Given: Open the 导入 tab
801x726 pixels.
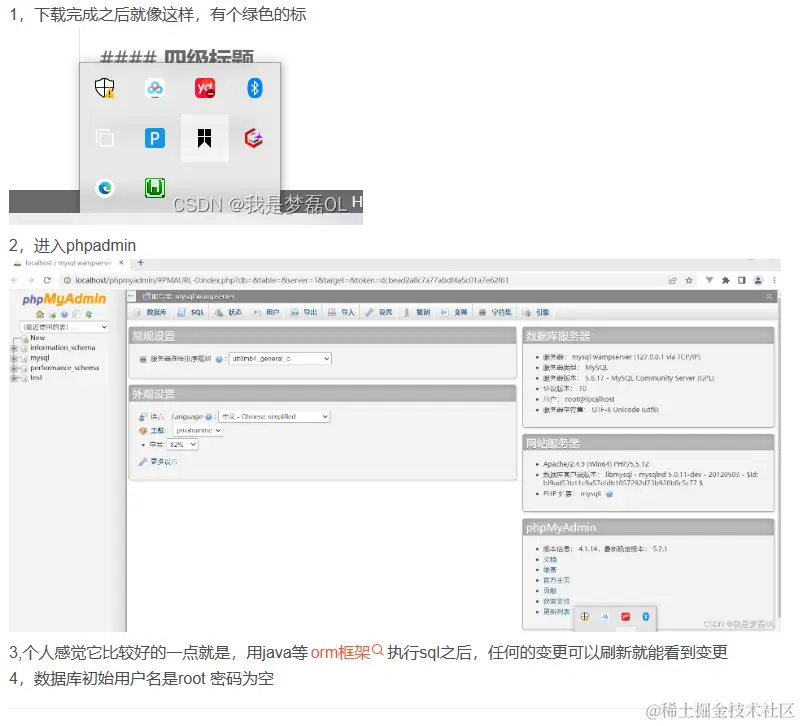Looking at the screenshot, I should pos(341,312).
